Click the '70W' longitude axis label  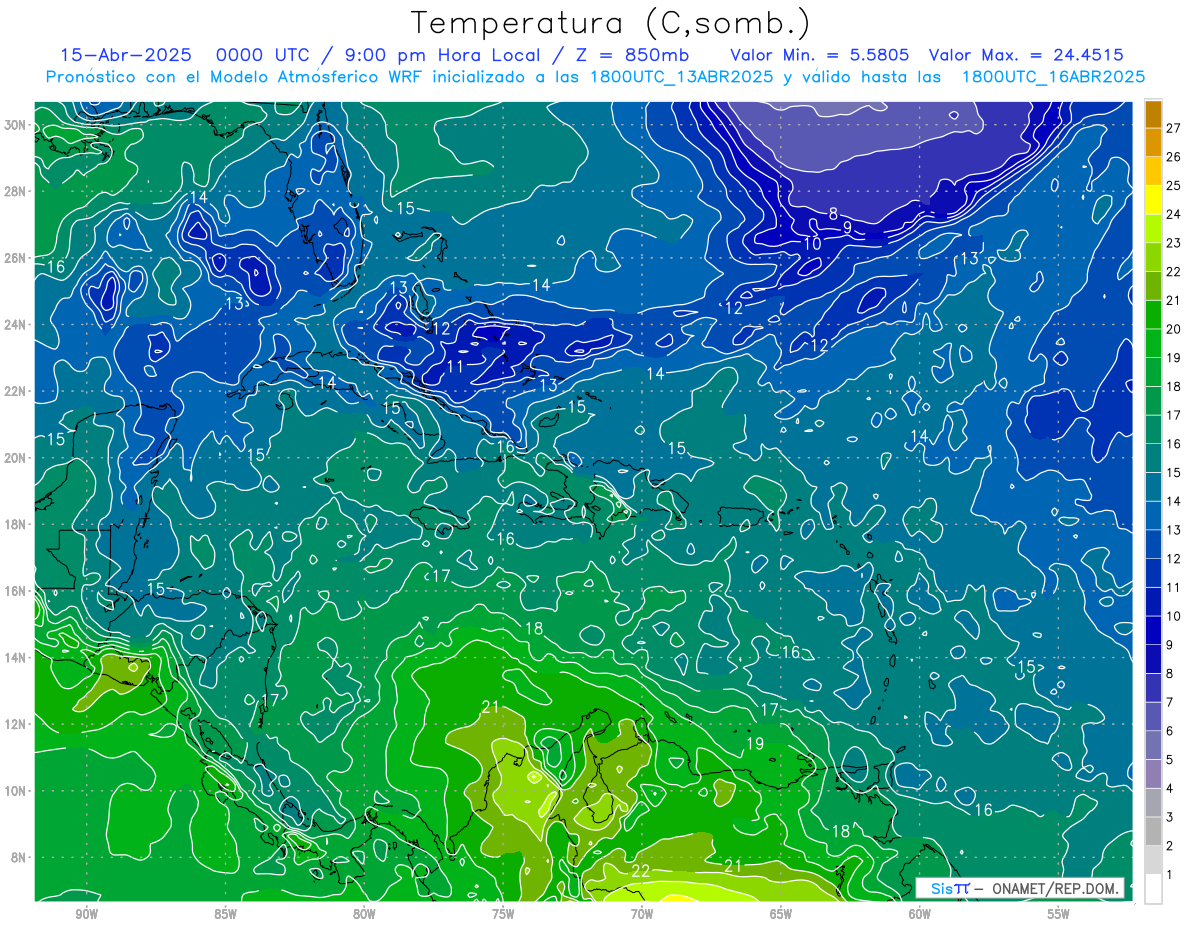tap(642, 914)
